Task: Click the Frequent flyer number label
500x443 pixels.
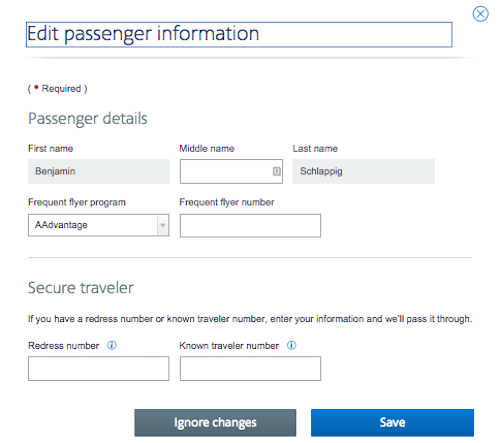Action: (x=227, y=202)
